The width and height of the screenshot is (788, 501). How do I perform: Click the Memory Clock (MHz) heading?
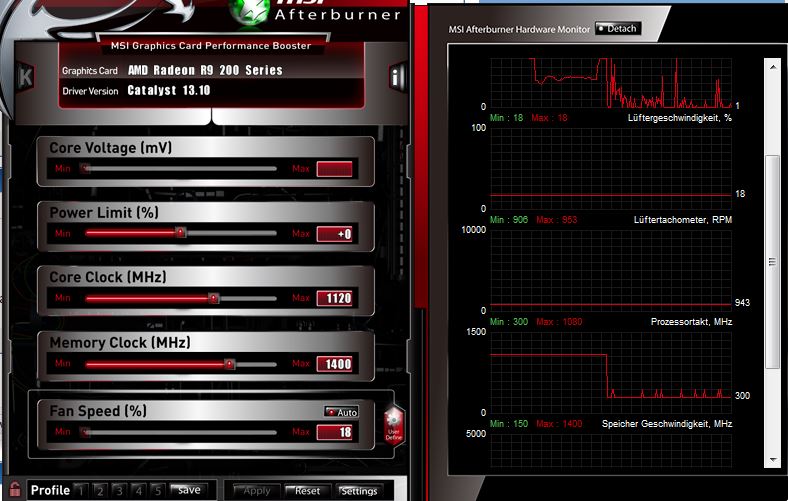click(120, 343)
